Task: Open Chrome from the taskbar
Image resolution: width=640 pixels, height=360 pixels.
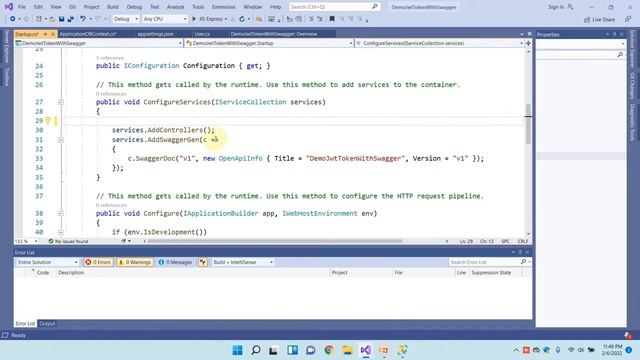Action: (329, 350)
